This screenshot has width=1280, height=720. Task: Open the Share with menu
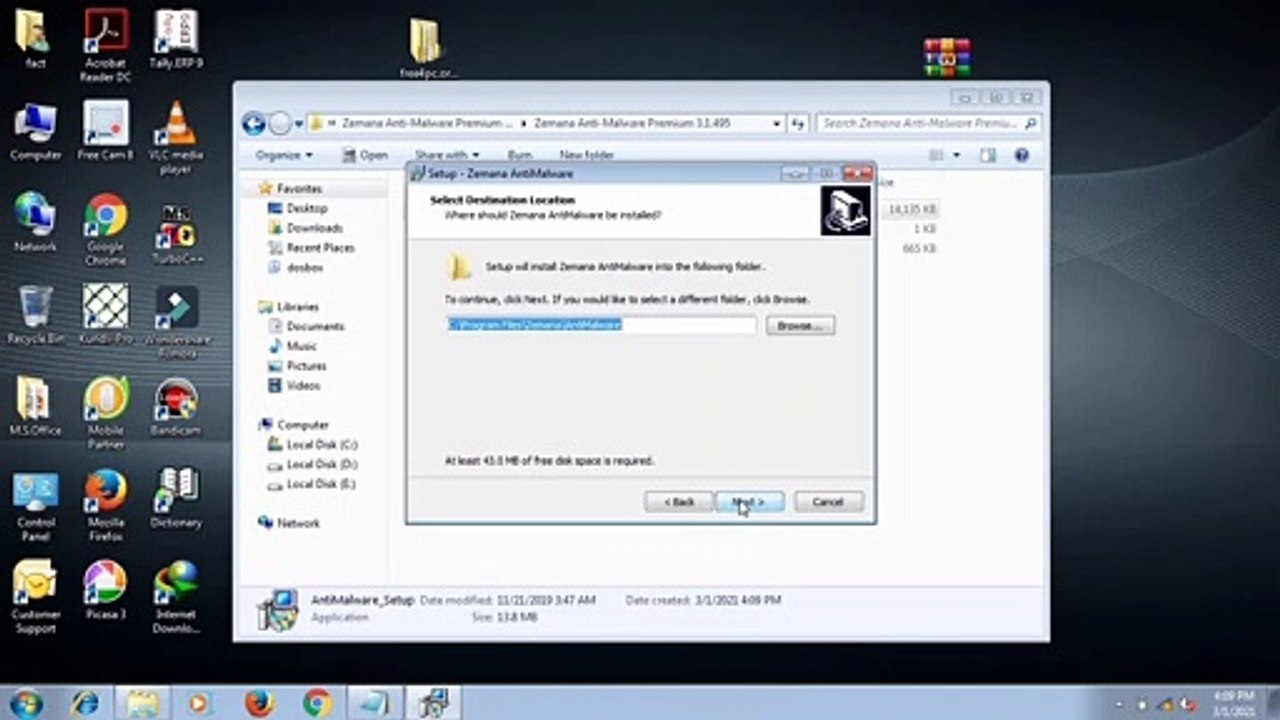click(447, 155)
